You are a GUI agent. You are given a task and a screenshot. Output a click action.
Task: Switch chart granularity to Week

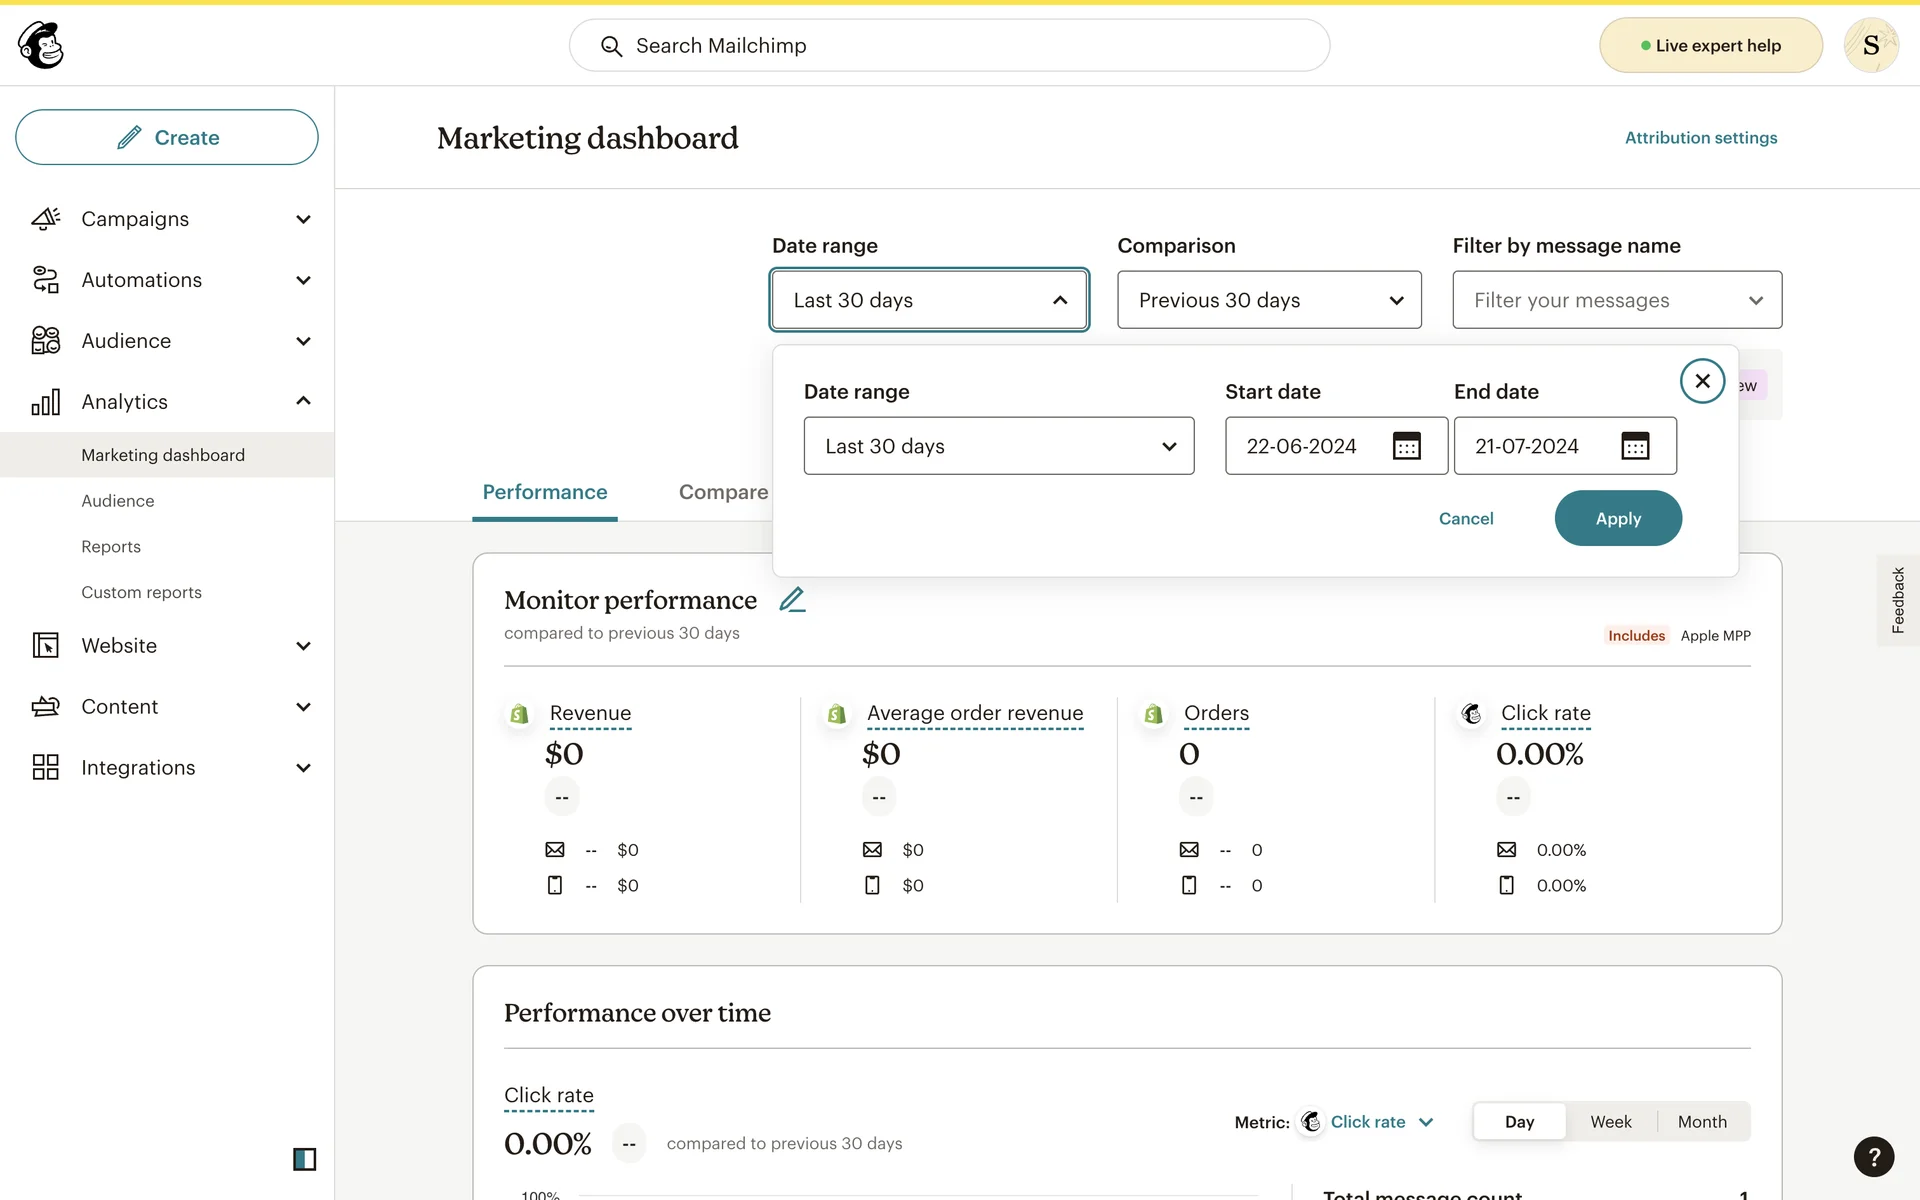click(x=1610, y=1122)
